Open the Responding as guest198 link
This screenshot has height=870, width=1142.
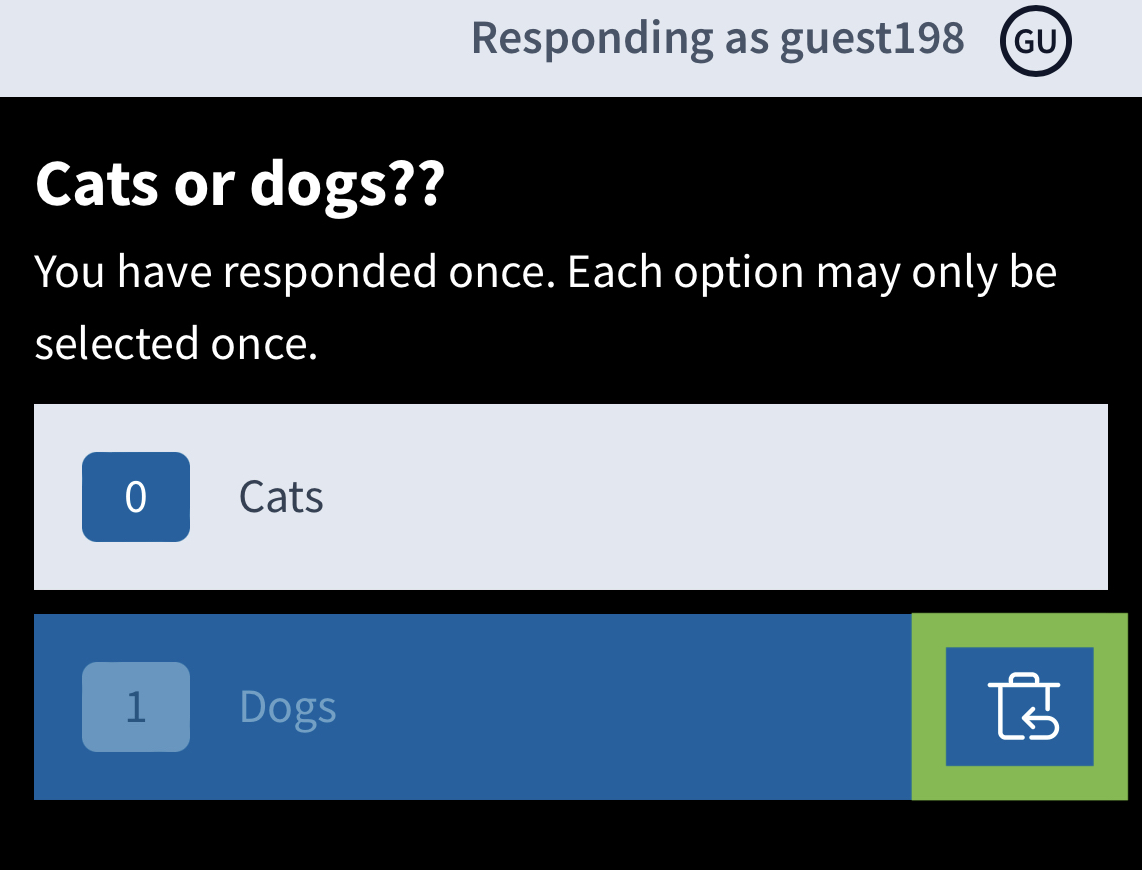[717, 38]
